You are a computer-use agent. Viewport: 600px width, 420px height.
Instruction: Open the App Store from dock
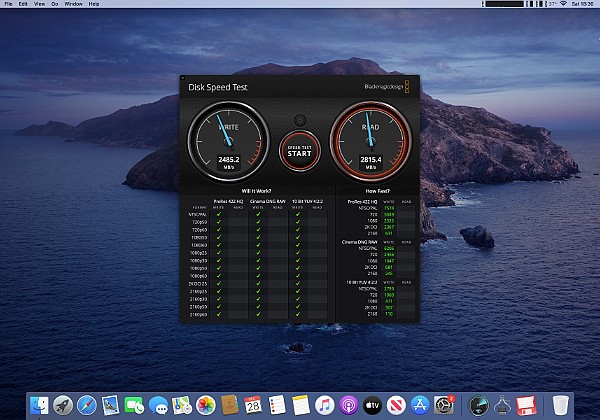pos(420,404)
